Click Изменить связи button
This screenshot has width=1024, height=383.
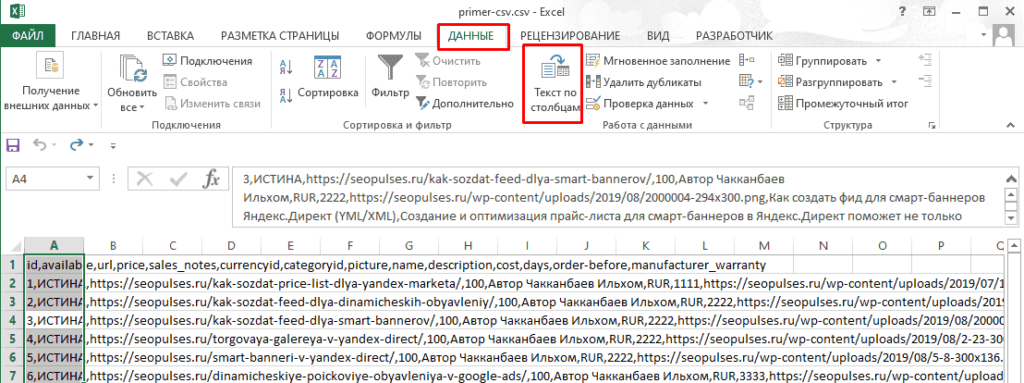coord(212,103)
